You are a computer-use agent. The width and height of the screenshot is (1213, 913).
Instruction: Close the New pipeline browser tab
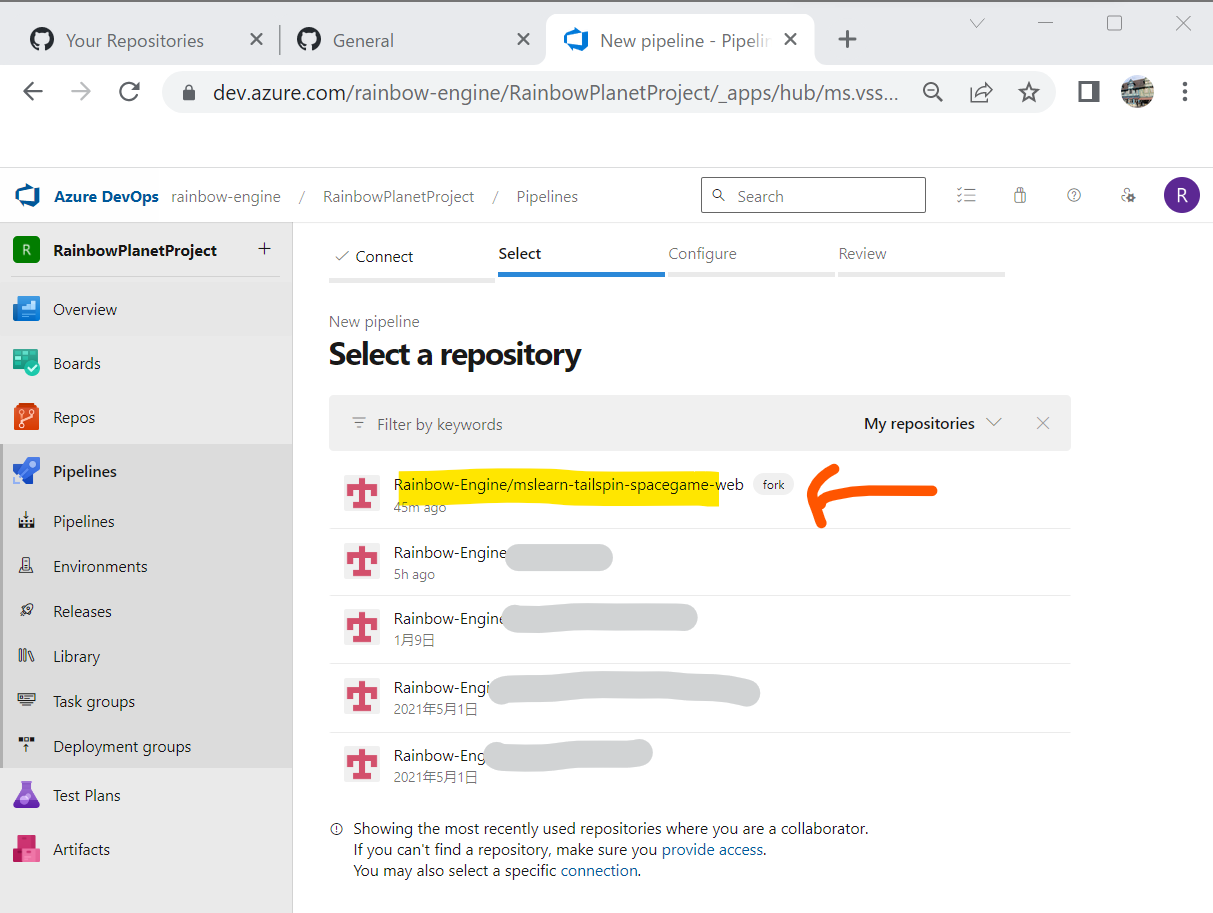791,40
